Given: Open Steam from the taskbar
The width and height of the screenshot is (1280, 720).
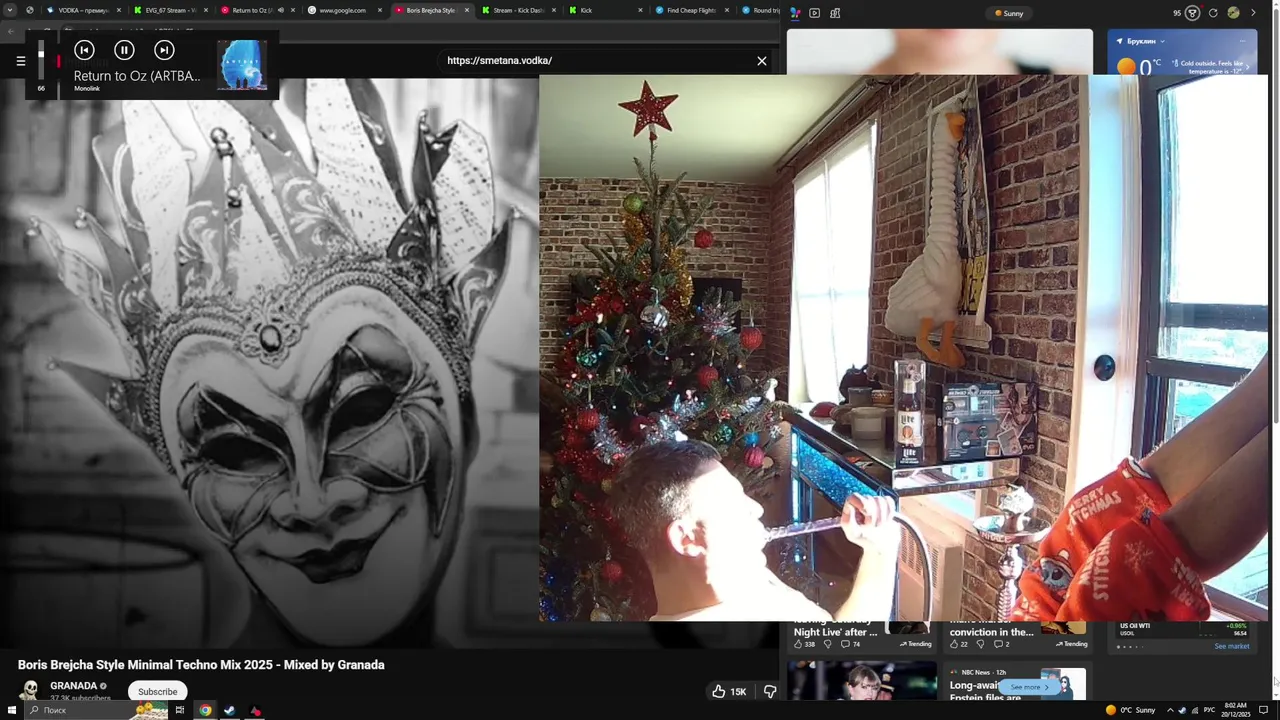Looking at the screenshot, I should coord(230,710).
